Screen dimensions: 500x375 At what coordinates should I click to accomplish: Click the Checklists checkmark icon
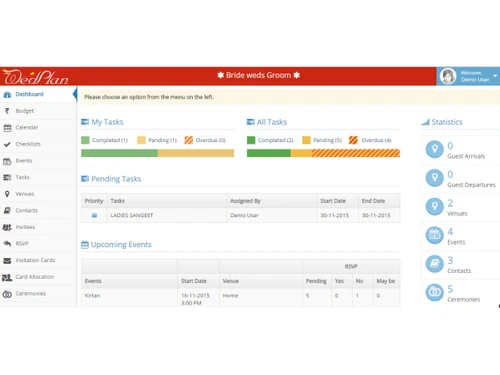coord(7,144)
